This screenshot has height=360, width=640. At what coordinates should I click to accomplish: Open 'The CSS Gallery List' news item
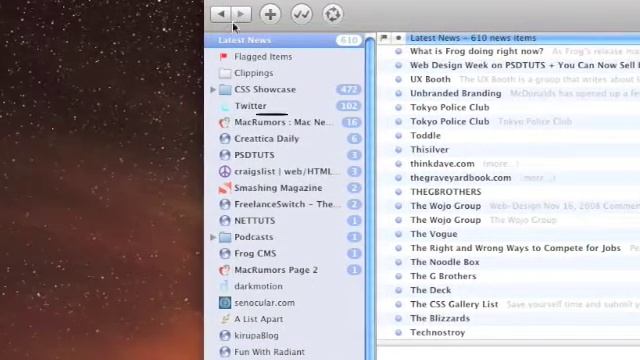click(454, 304)
